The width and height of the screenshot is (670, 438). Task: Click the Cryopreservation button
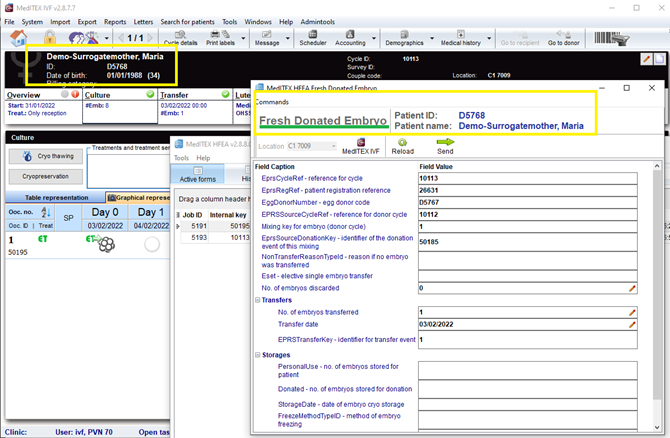[46, 176]
